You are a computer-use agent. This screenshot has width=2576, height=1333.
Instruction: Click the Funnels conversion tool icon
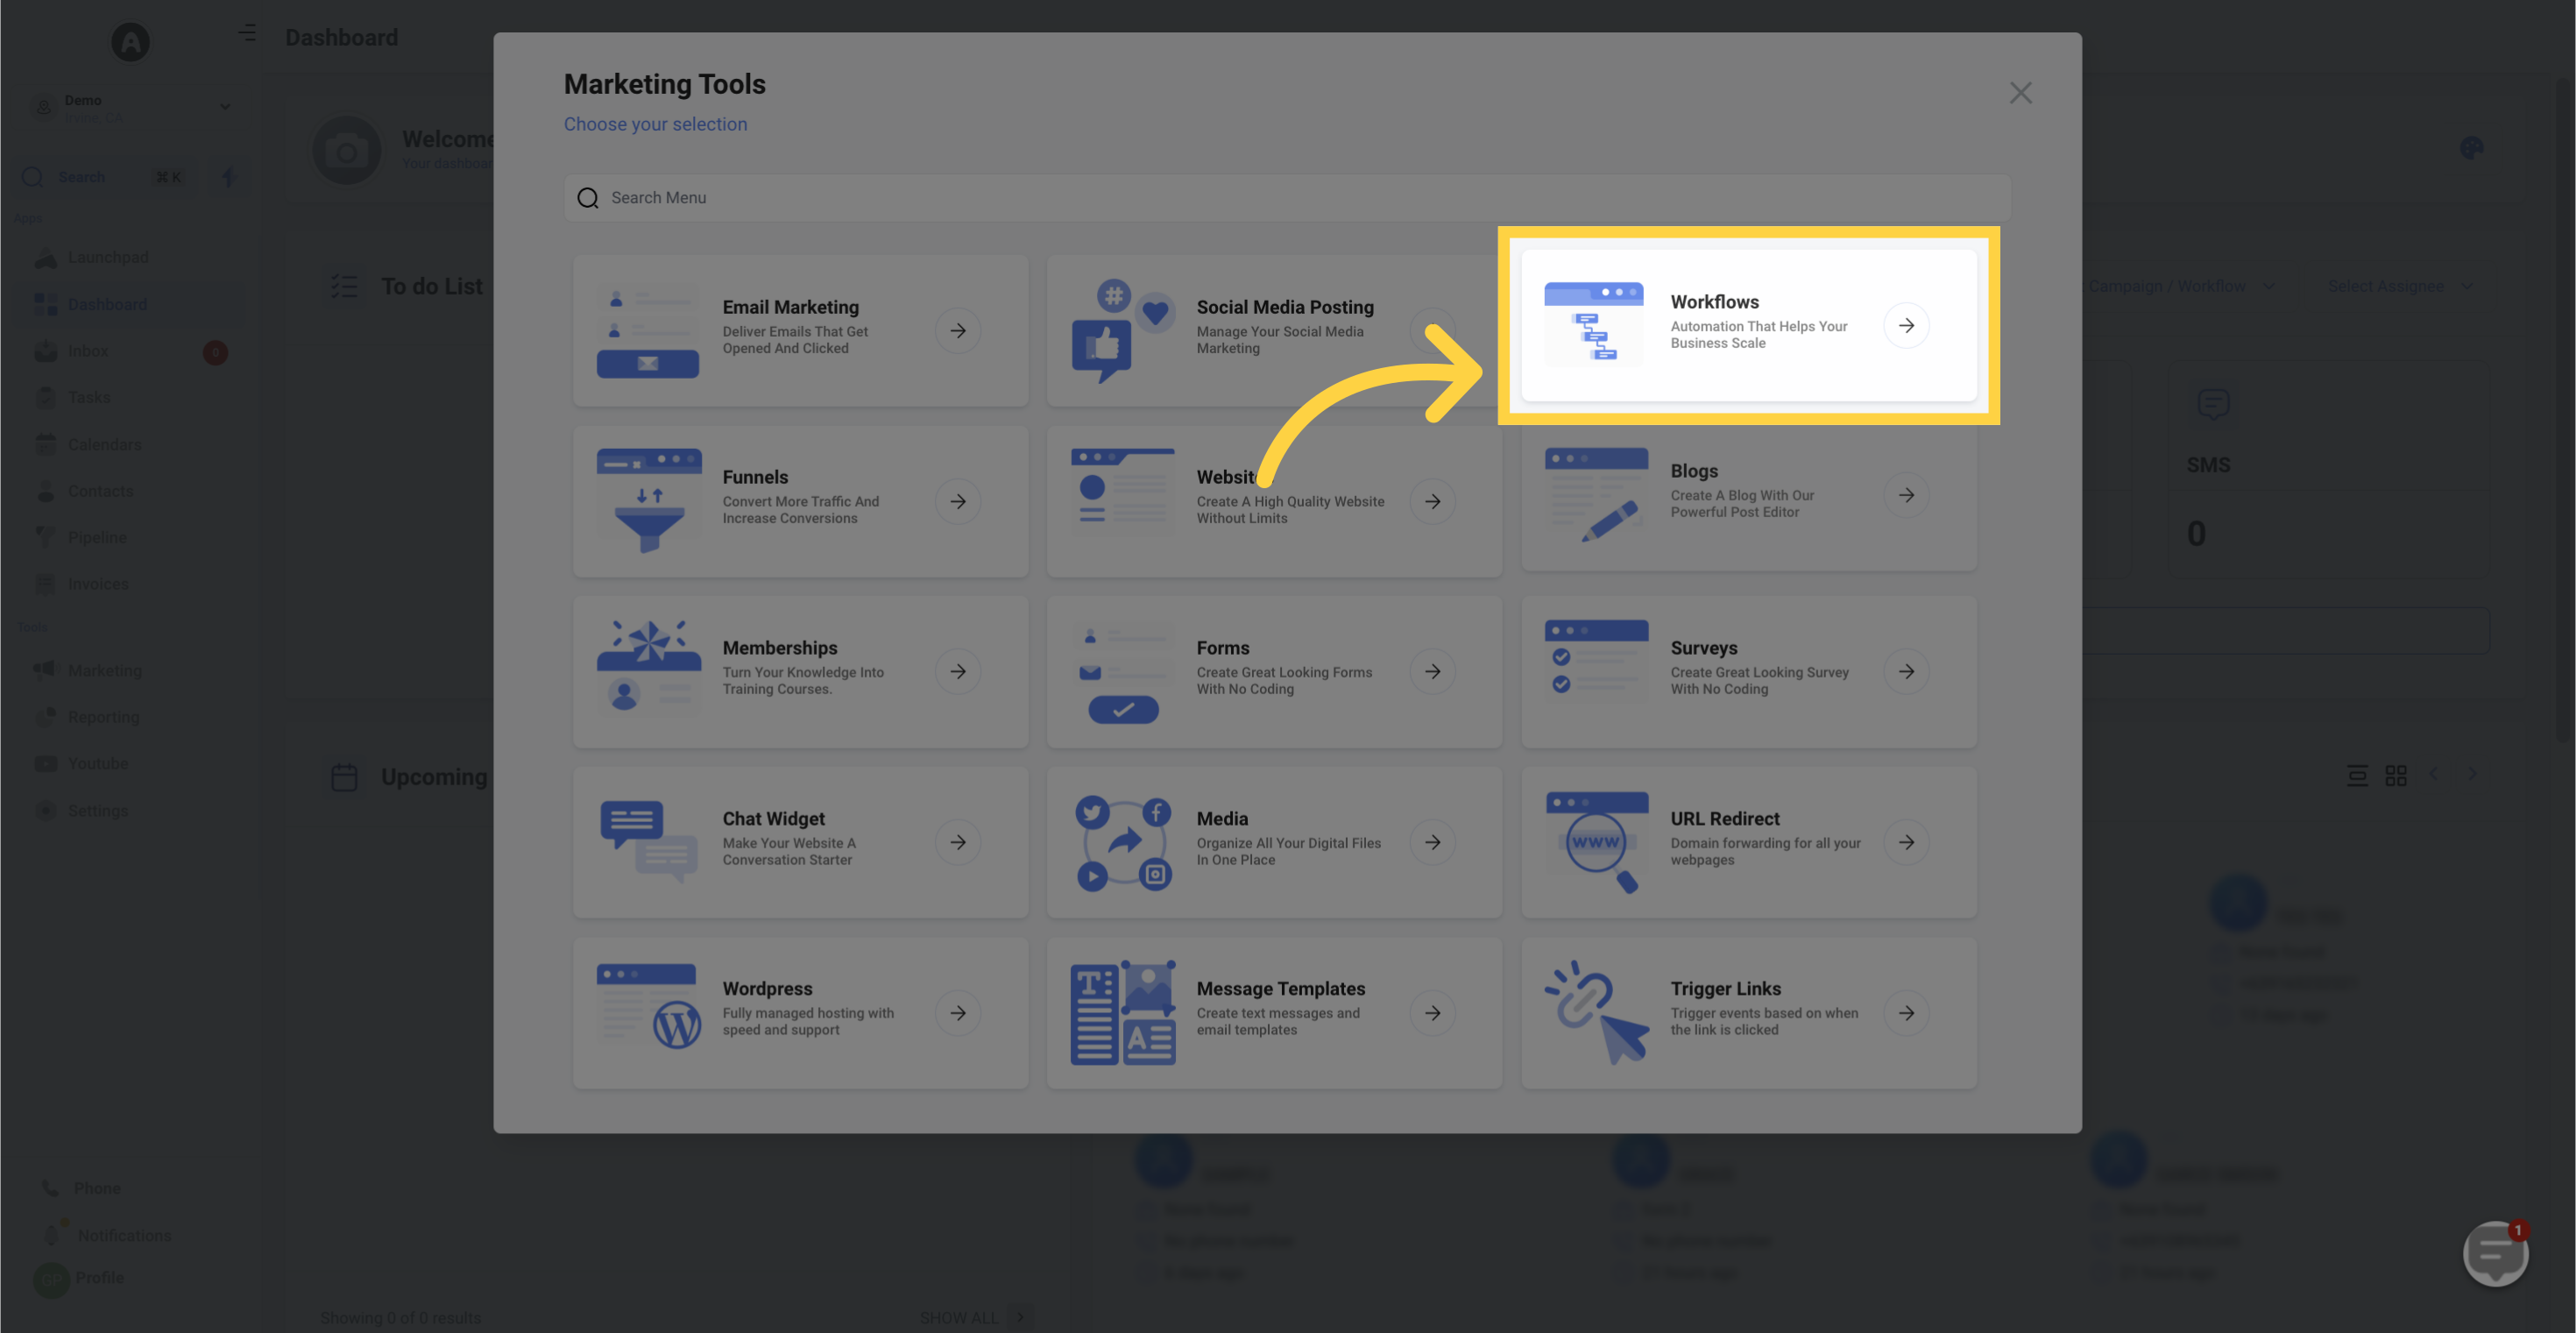click(x=648, y=500)
